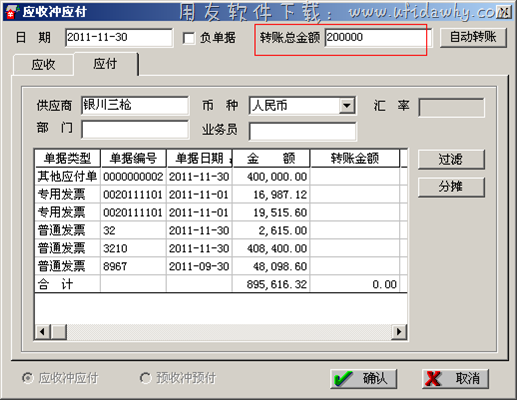The image size is (517, 400).
Task: Click the 供应商 field with 银川三枪
Action: coord(135,106)
